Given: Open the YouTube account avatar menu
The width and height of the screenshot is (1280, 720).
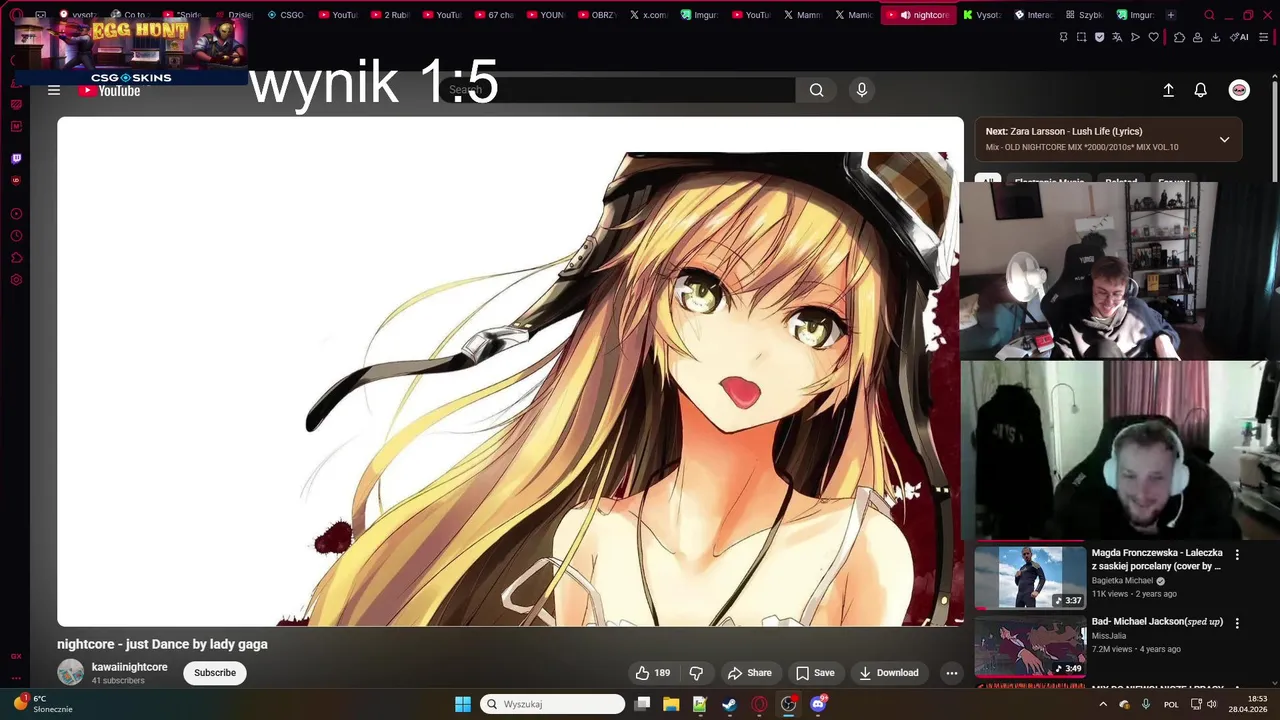Looking at the screenshot, I should click(1239, 90).
